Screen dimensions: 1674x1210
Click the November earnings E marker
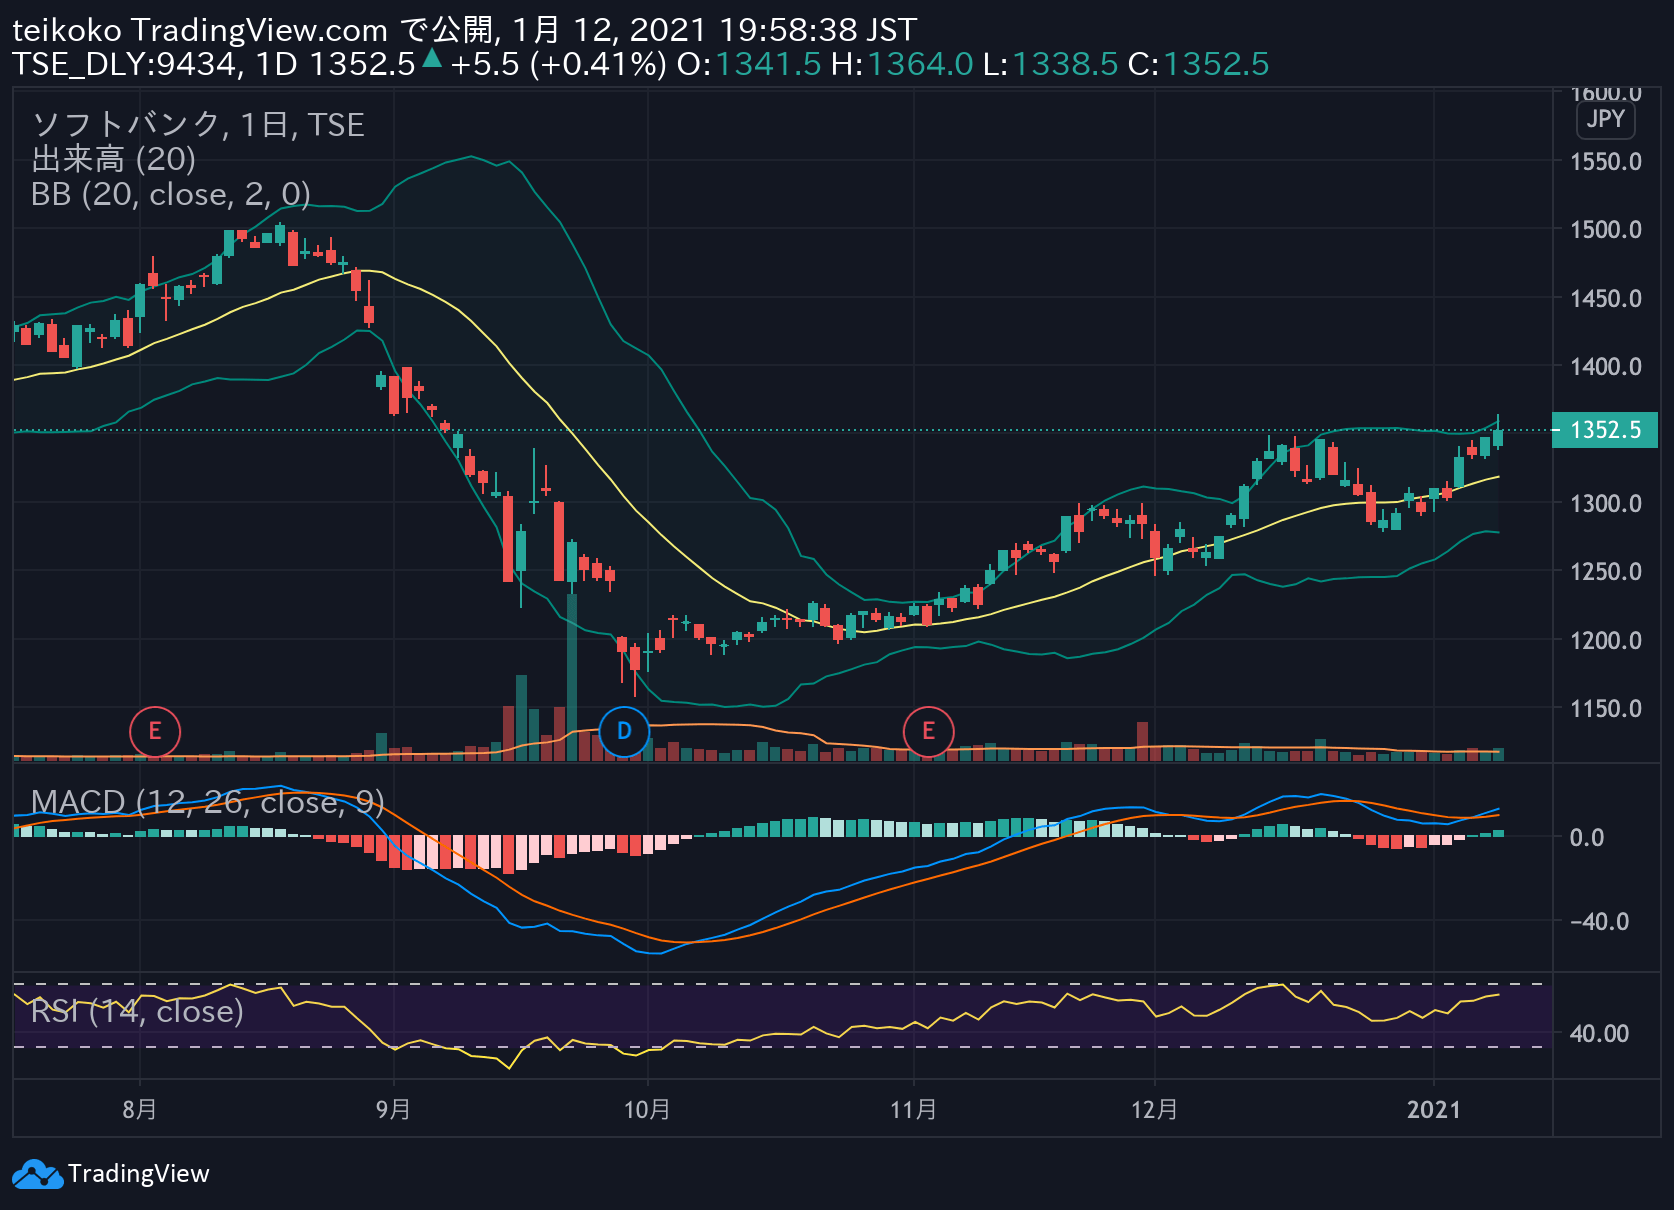point(928,731)
